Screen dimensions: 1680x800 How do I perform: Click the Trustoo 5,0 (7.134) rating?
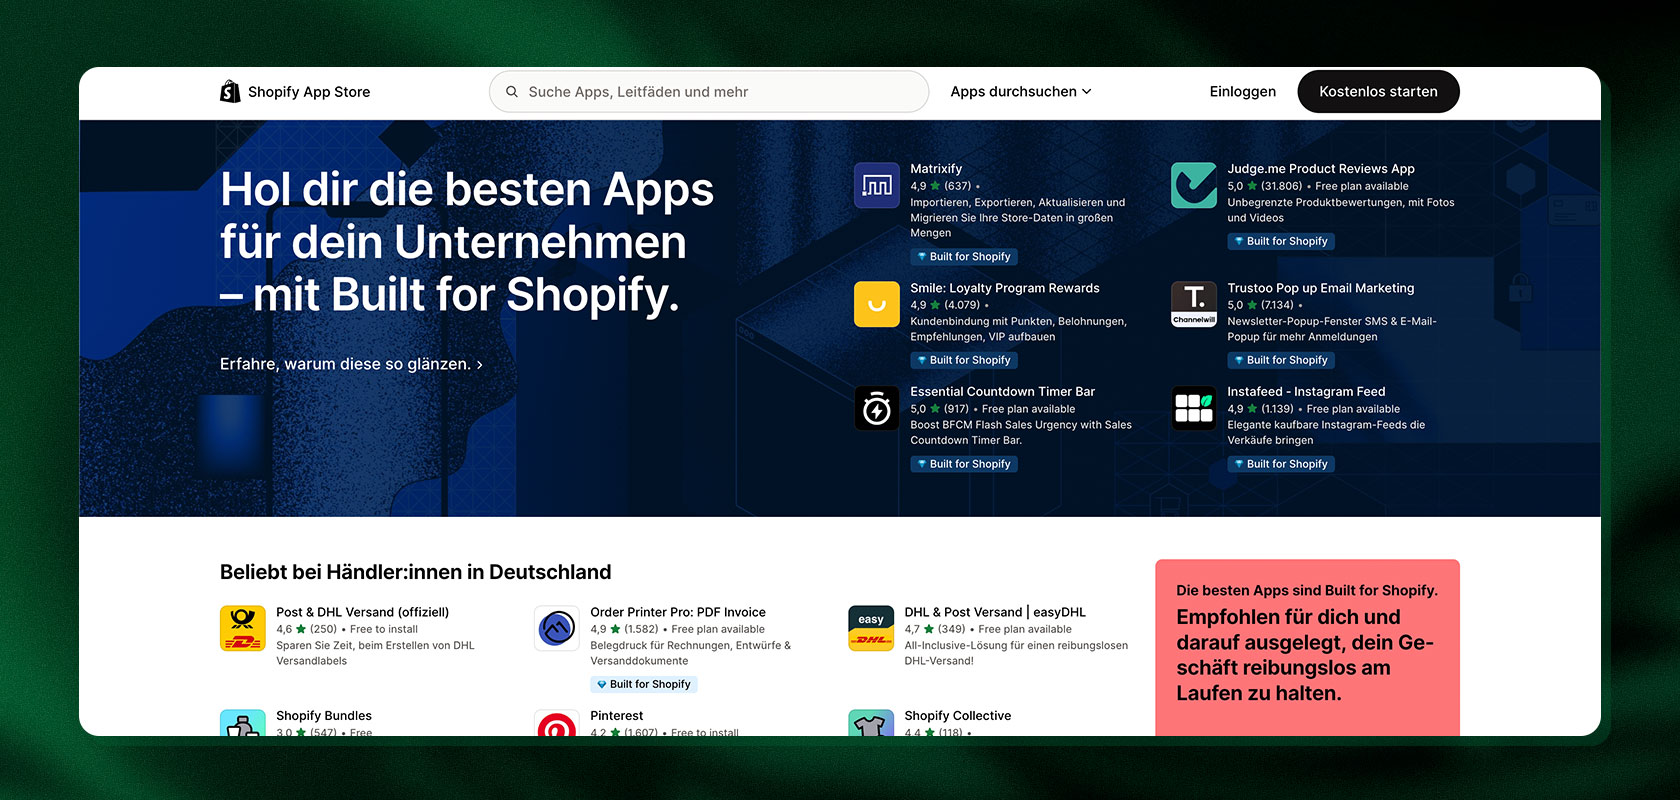pyautogui.click(x=1260, y=305)
